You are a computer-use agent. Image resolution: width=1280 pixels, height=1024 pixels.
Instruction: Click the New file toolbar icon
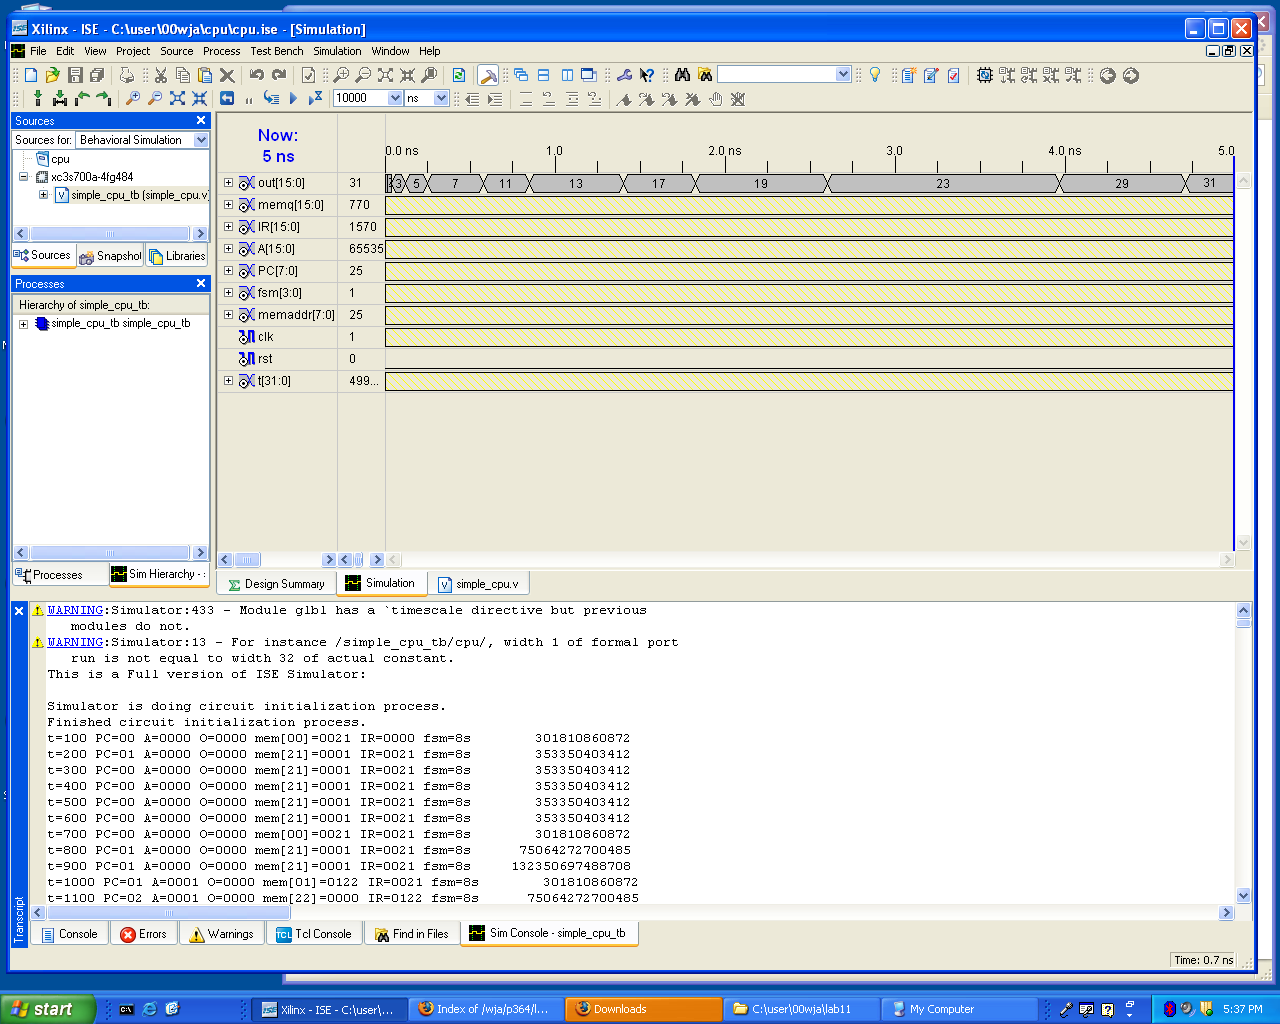(x=31, y=75)
